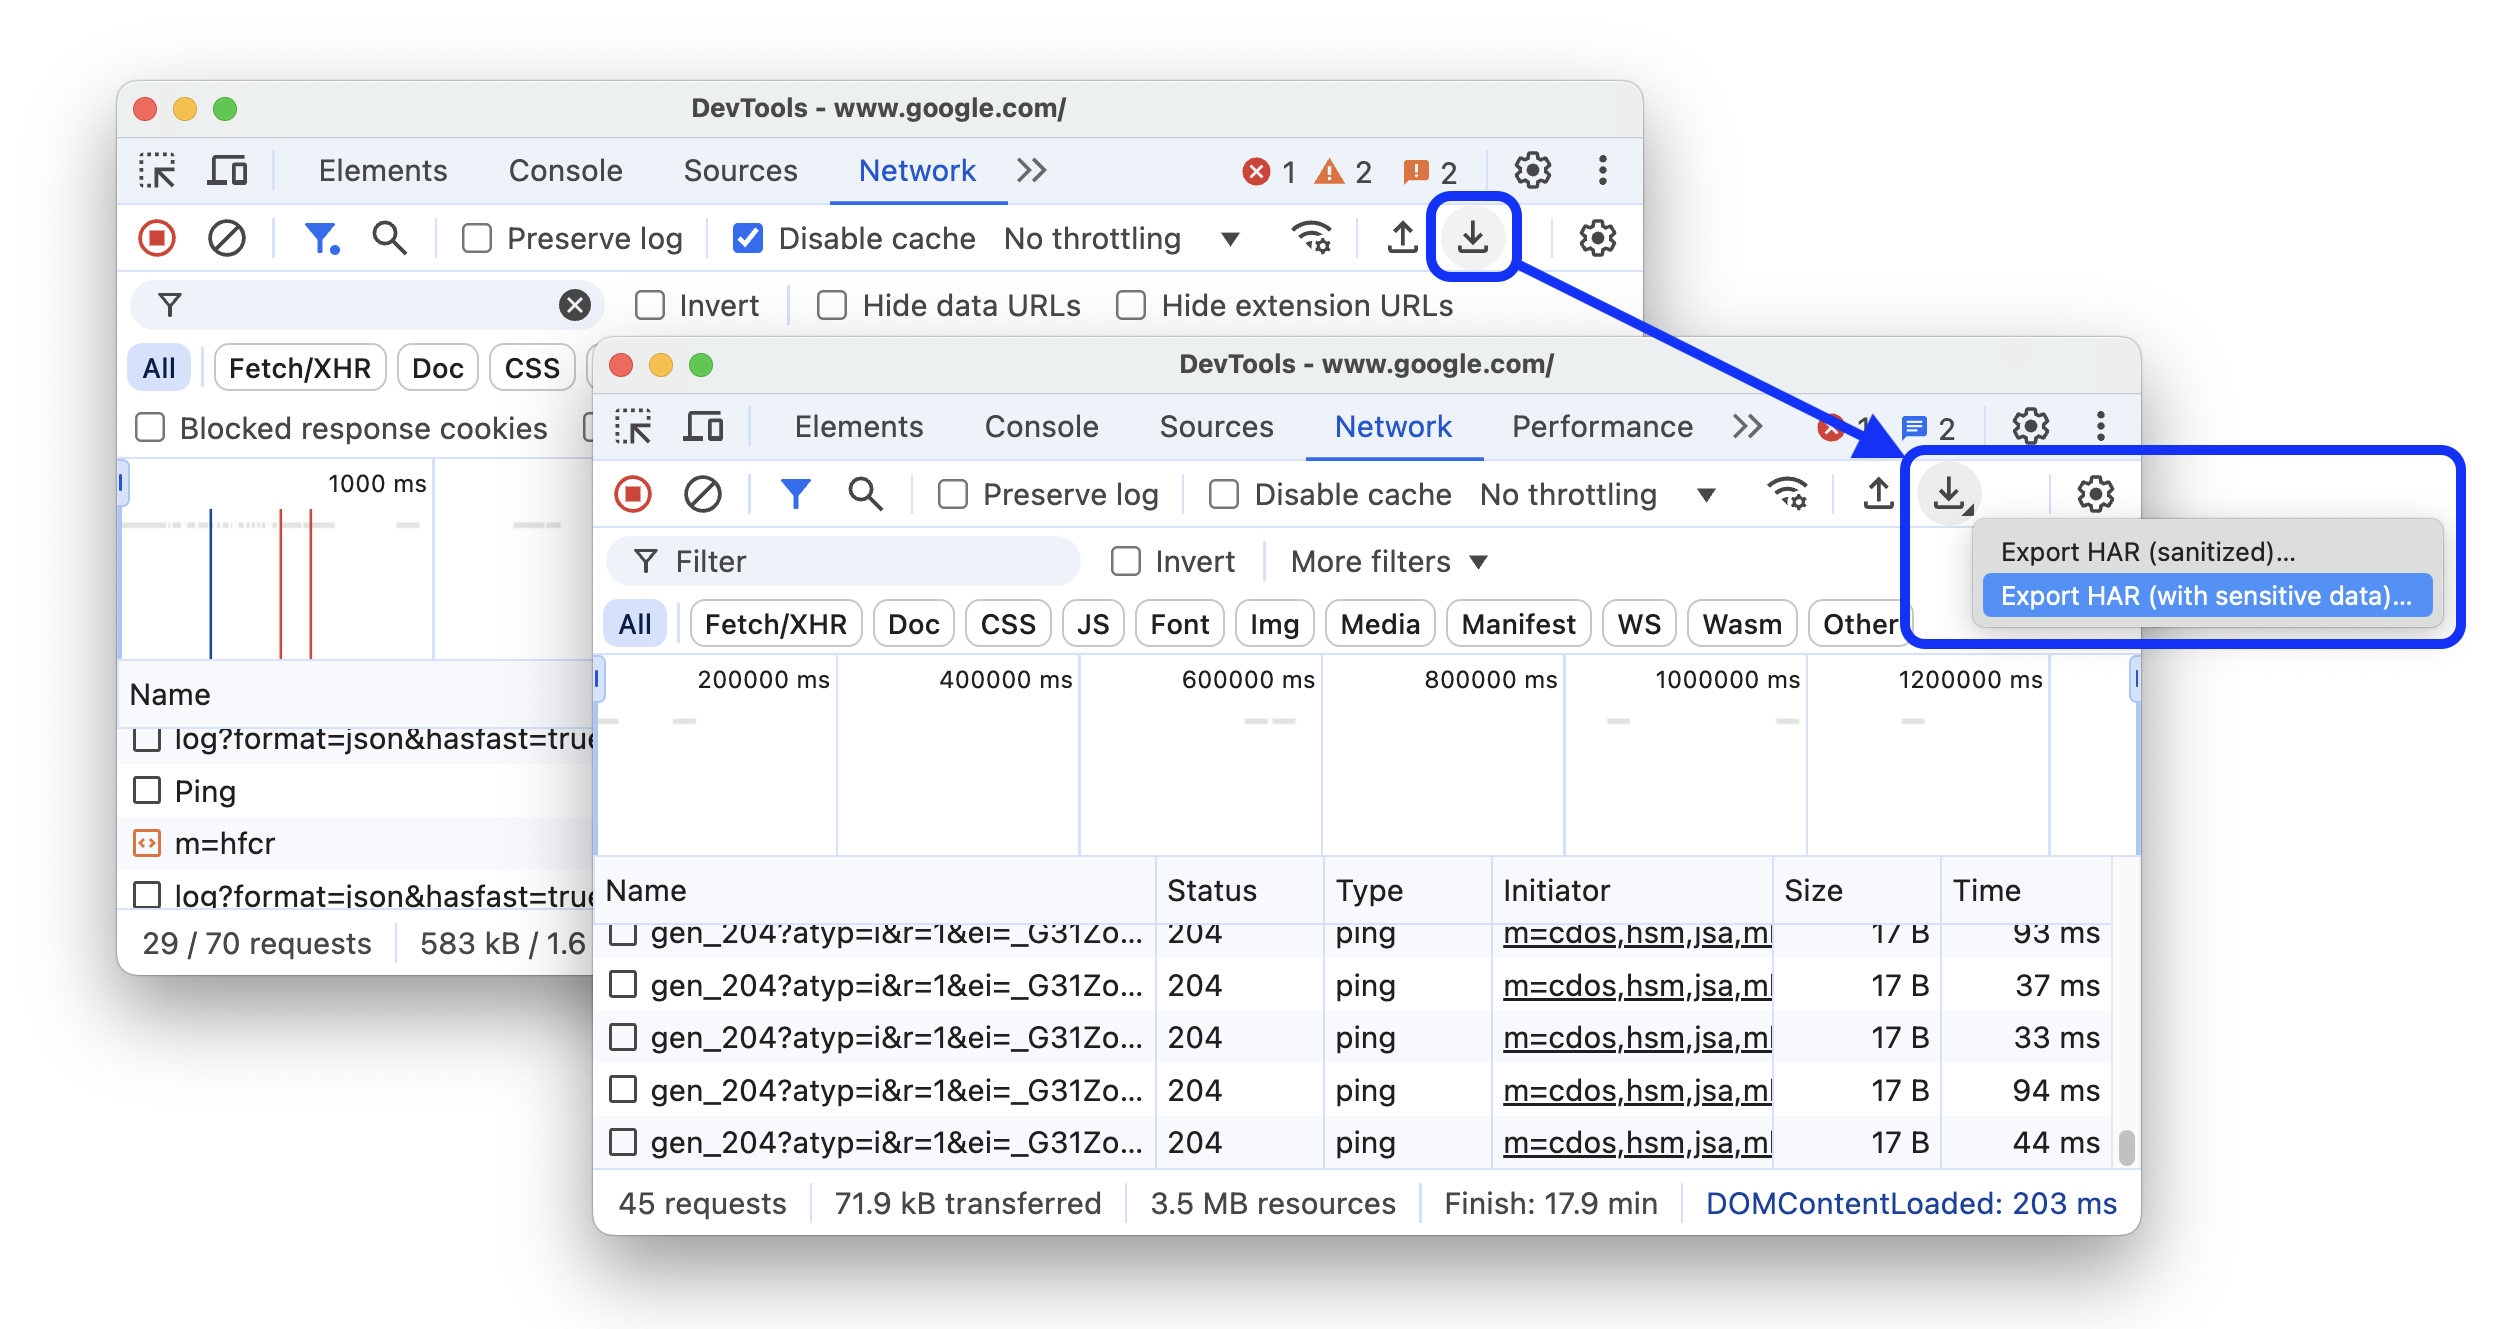Enable the Disable cache checkbox

click(1222, 495)
